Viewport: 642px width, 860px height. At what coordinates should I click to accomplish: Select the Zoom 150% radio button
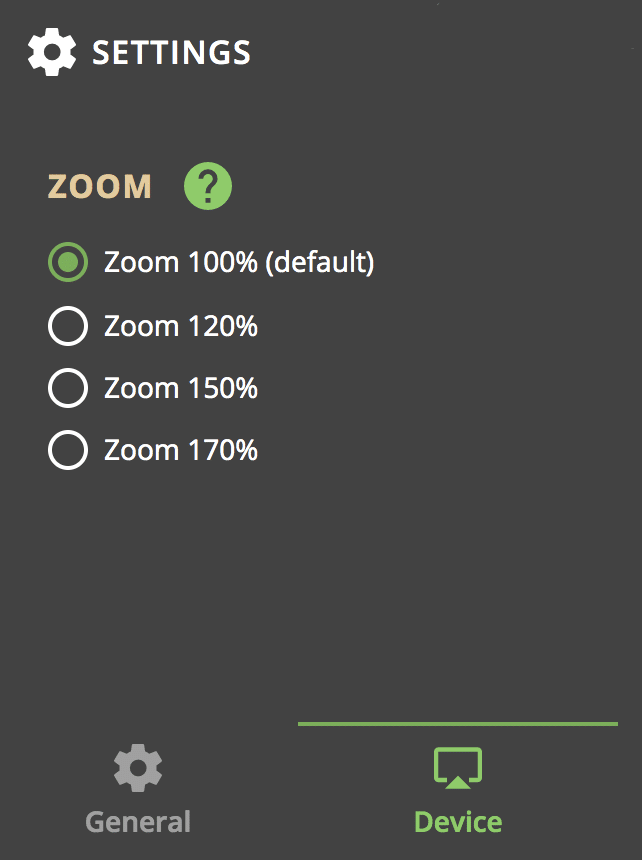point(68,388)
